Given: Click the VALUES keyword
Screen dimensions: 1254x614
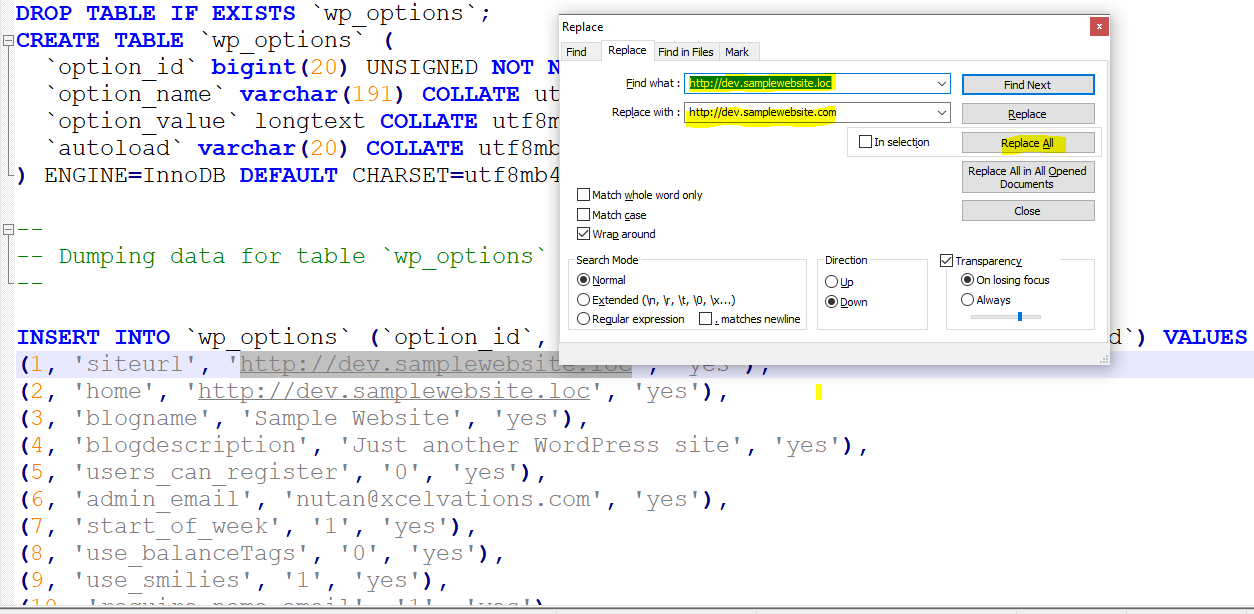Looking at the screenshot, I should tap(1205, 337).
